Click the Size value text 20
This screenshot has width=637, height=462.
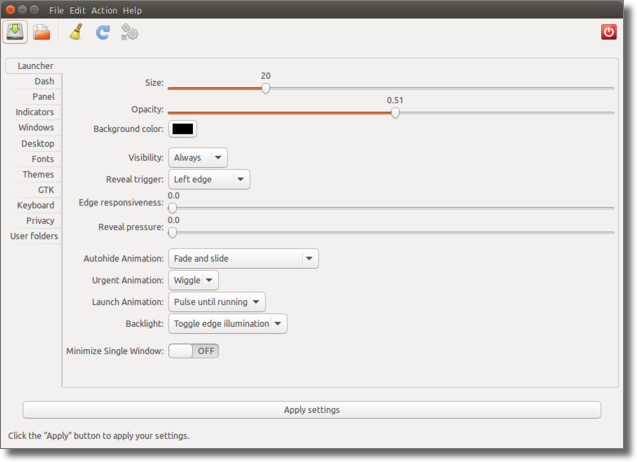[266, 76]
